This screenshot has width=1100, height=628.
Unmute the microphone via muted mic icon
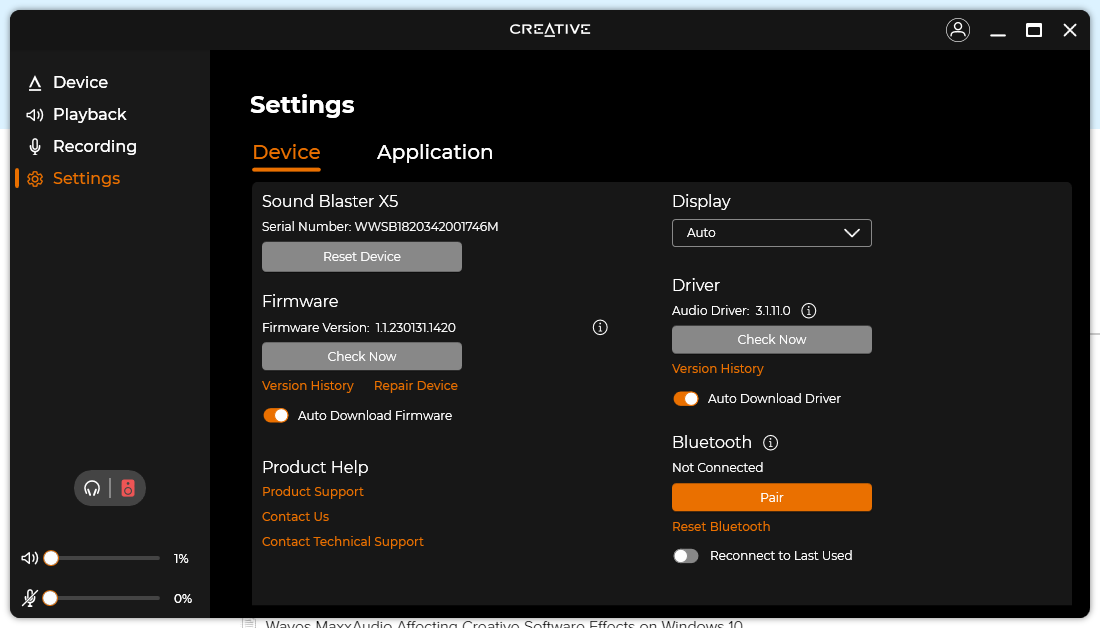(29, 598)
